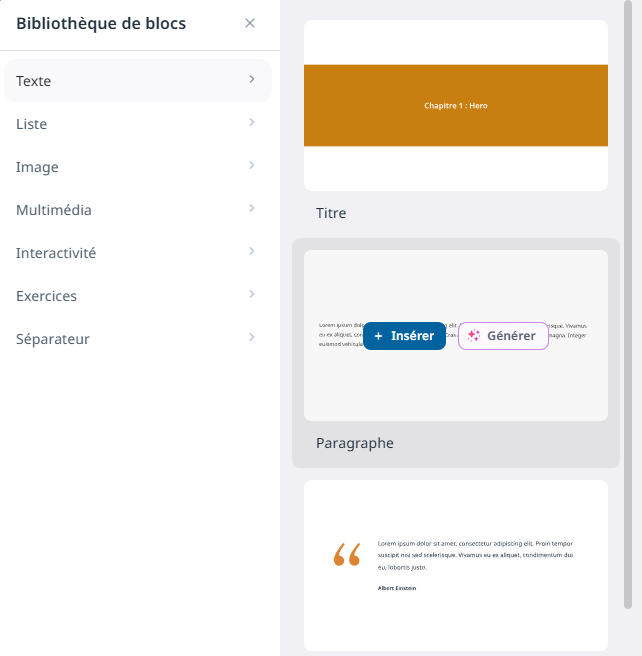Click the Paragraphe block label

point(355,443)
